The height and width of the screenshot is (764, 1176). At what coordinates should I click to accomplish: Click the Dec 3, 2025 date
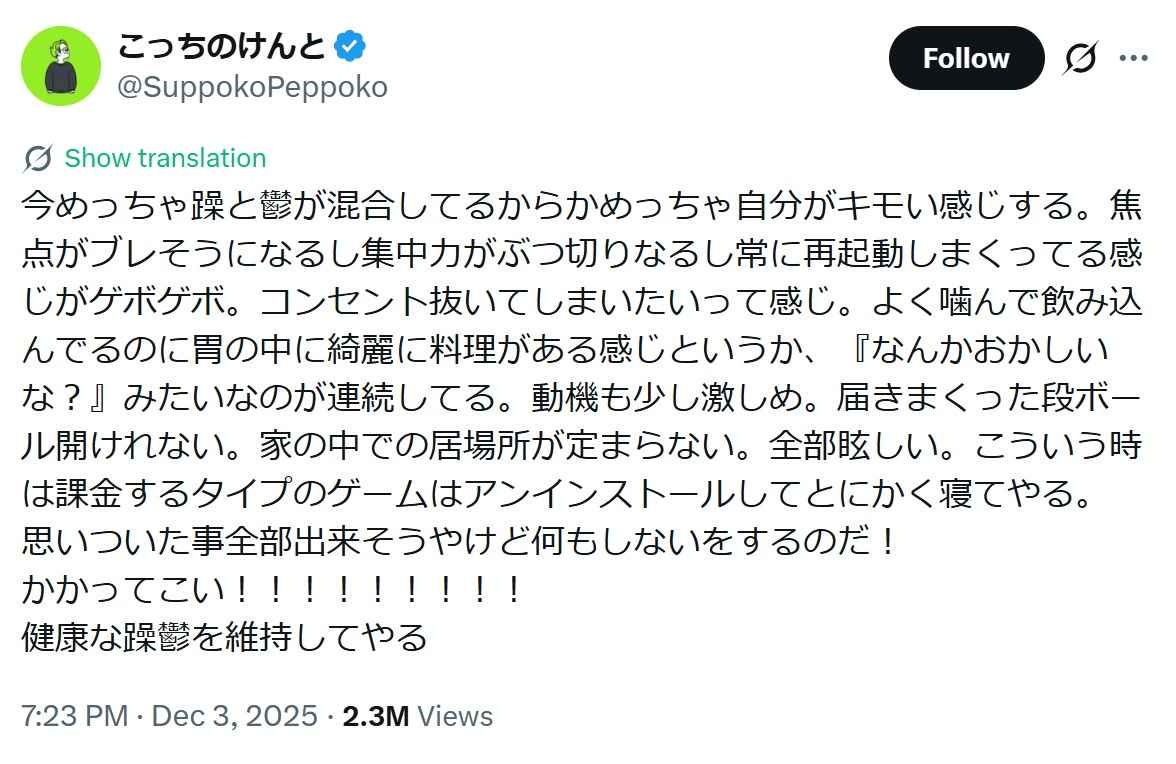tap(235, 716)
